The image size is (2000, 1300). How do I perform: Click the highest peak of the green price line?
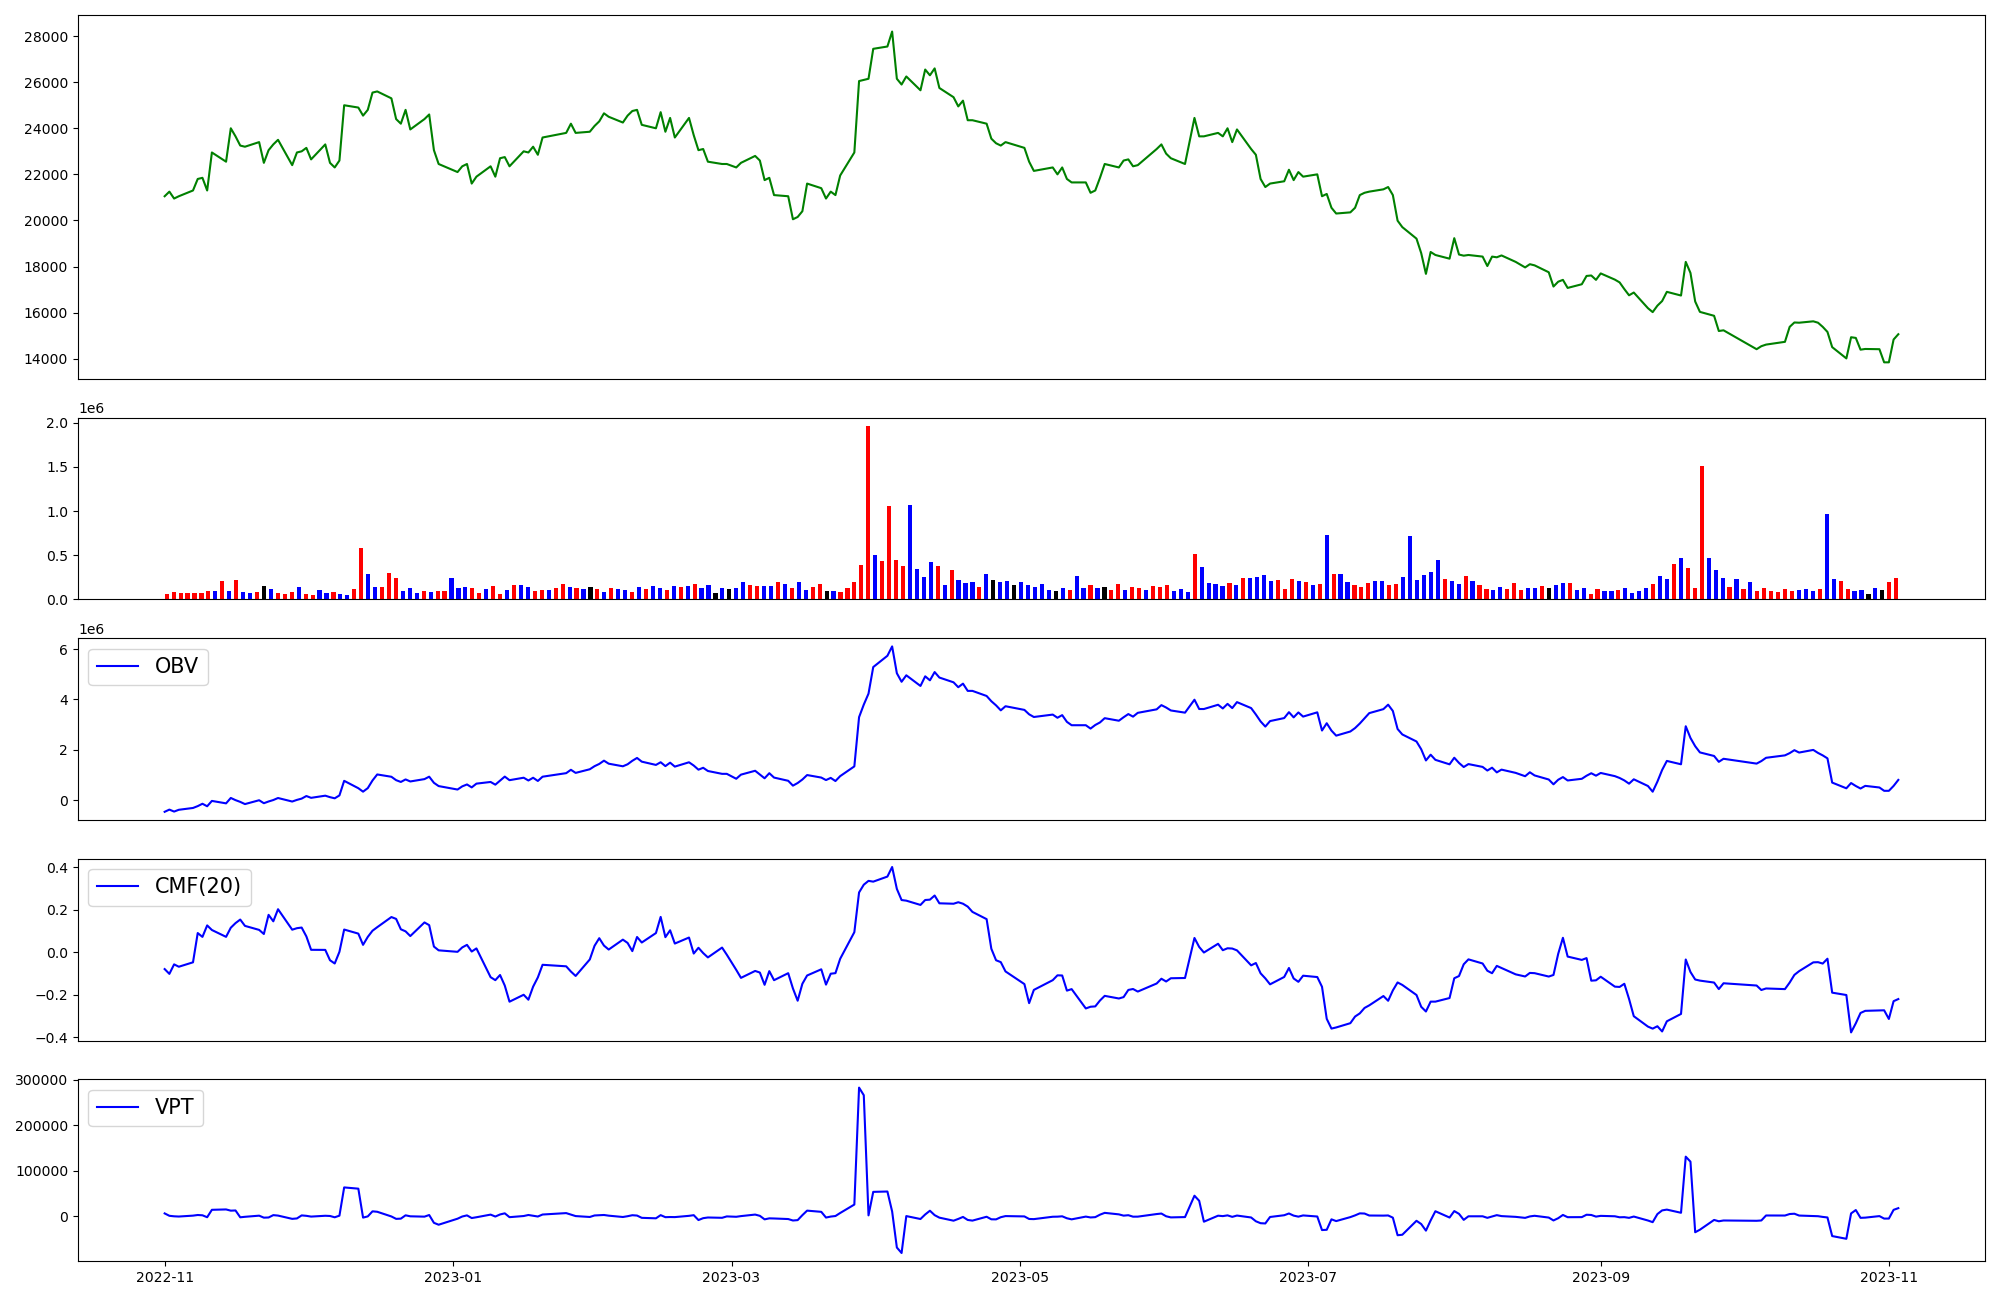892,32
